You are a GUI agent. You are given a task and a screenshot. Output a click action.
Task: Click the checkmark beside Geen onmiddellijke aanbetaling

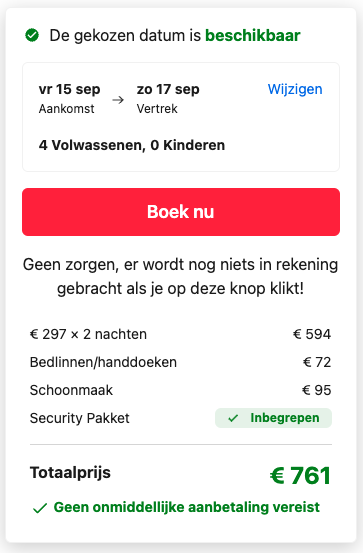point(40,508)
